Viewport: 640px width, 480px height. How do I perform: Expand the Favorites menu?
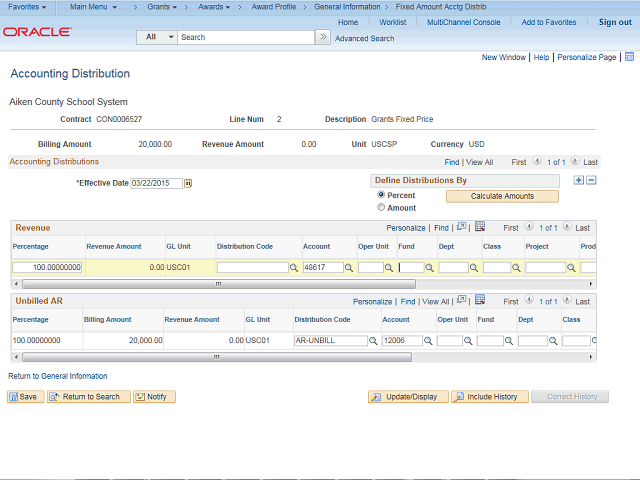pyautogui.click(x=27, y=7)
